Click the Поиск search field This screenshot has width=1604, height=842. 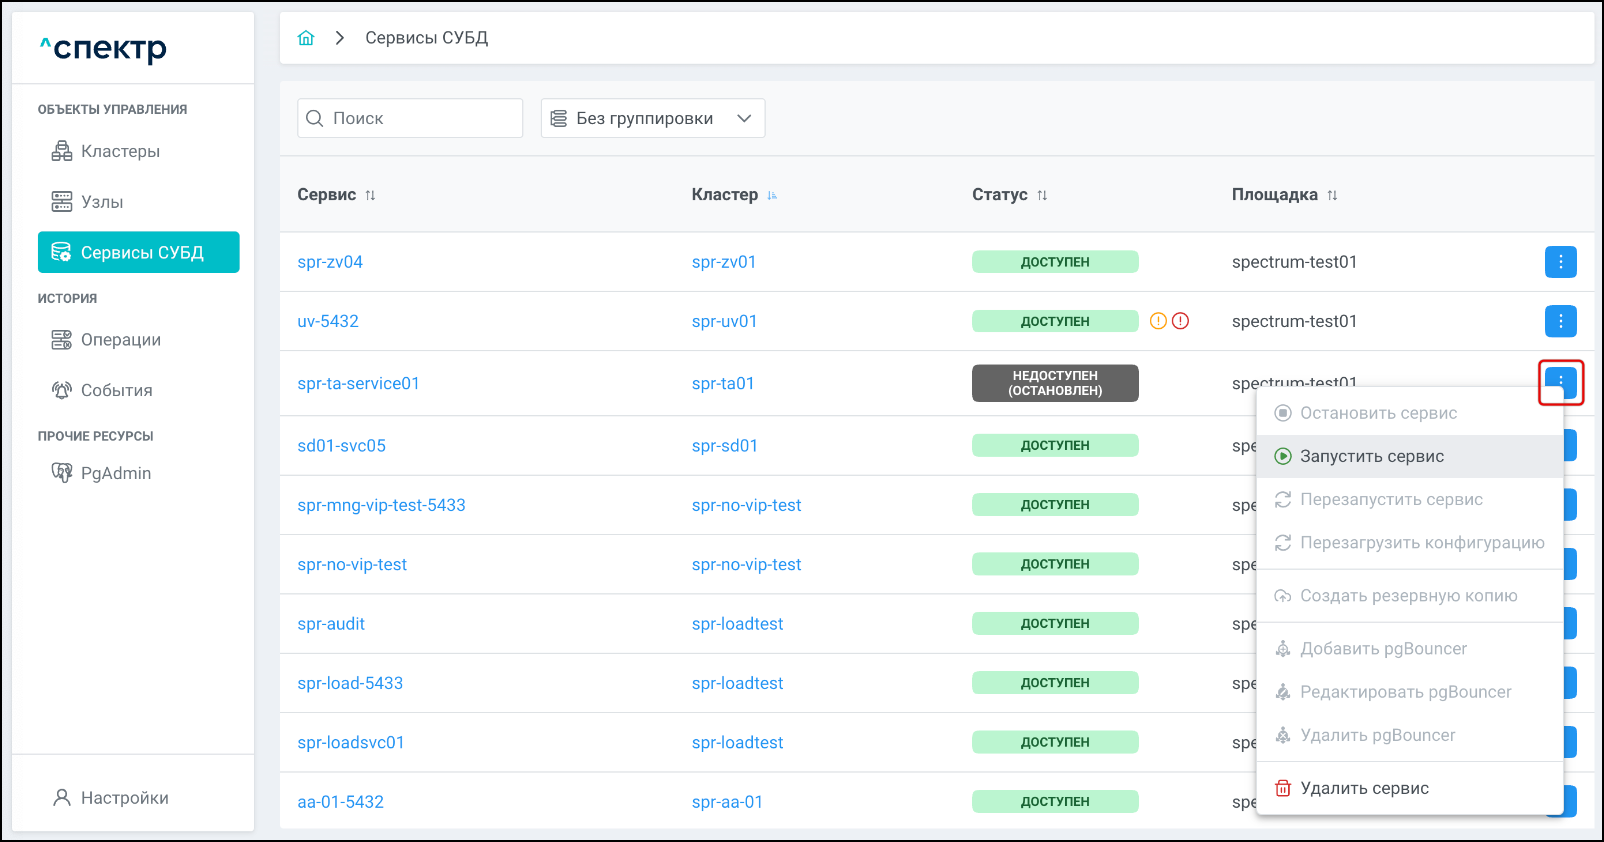tap(420, 118)
